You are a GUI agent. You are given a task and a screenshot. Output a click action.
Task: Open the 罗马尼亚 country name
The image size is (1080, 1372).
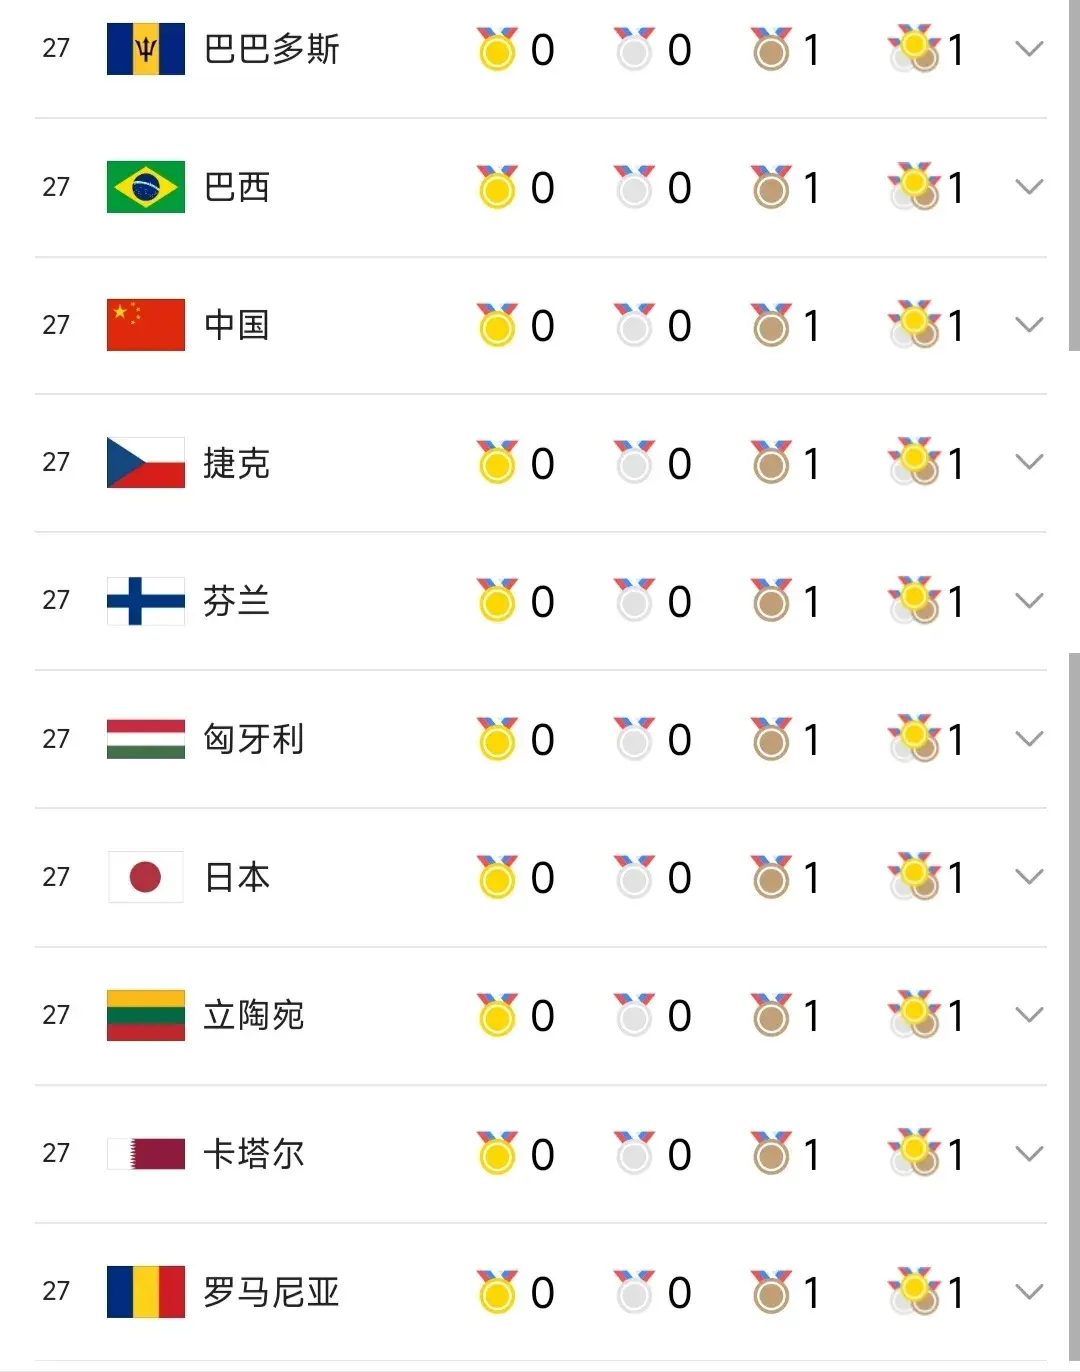tap(271, 1292)
